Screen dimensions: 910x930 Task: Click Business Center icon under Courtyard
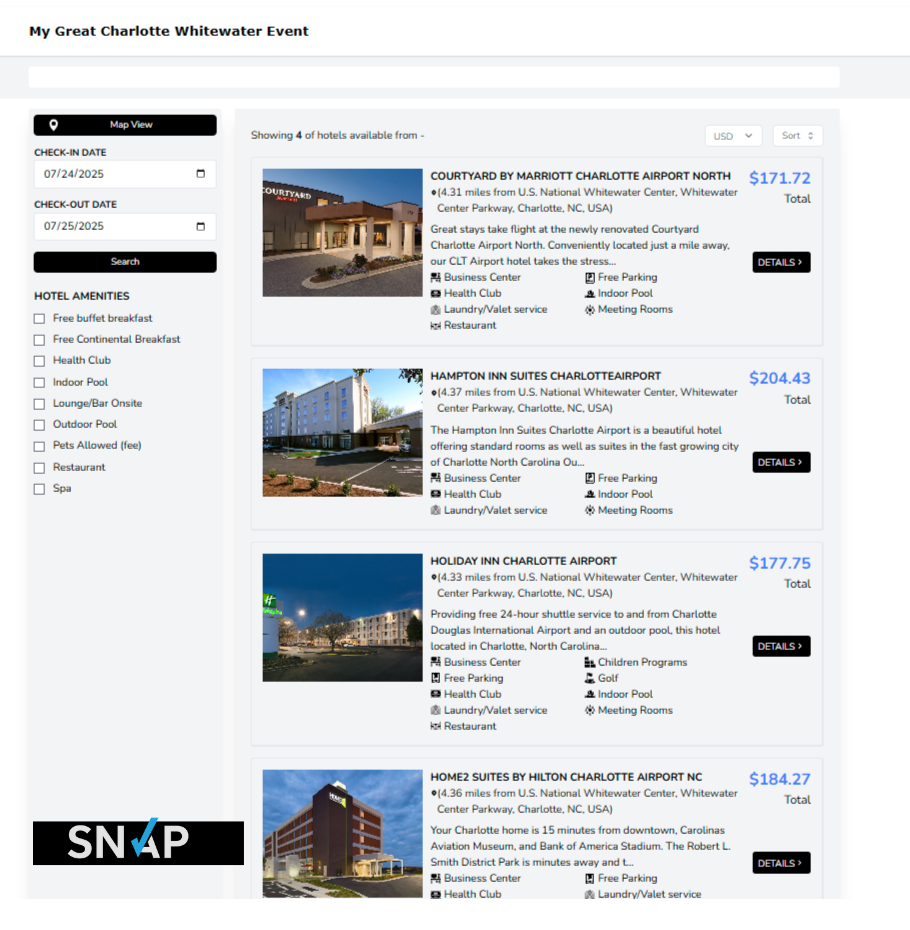[435, 277]
